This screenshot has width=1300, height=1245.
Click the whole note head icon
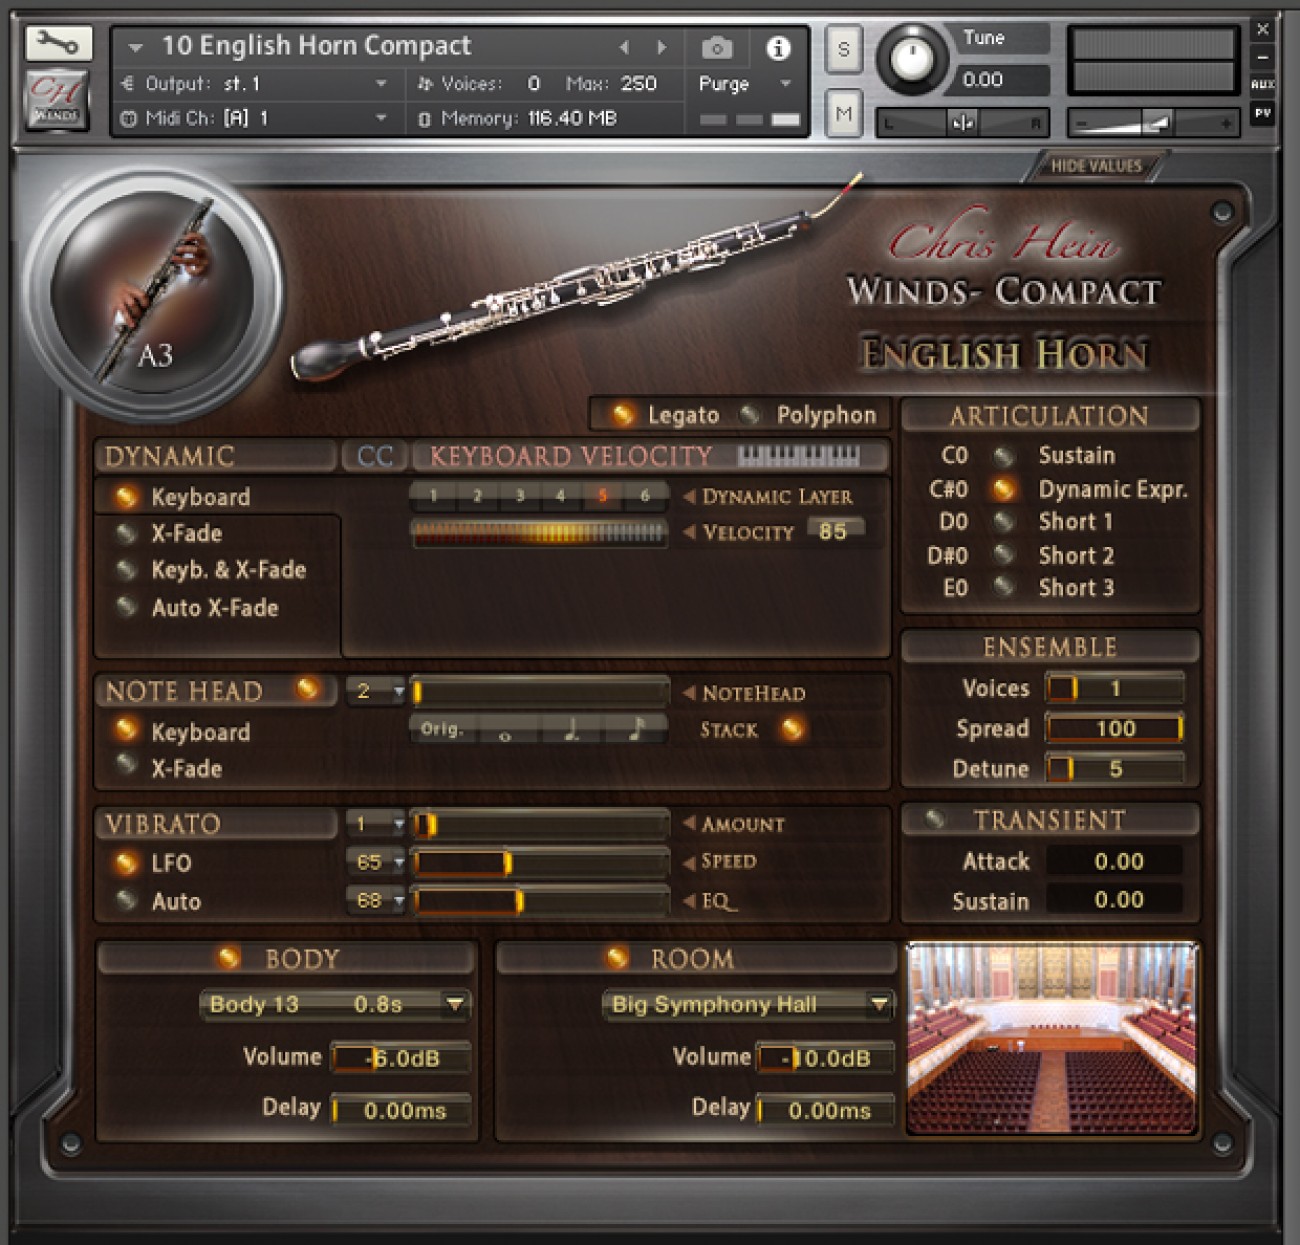(505, 732)
